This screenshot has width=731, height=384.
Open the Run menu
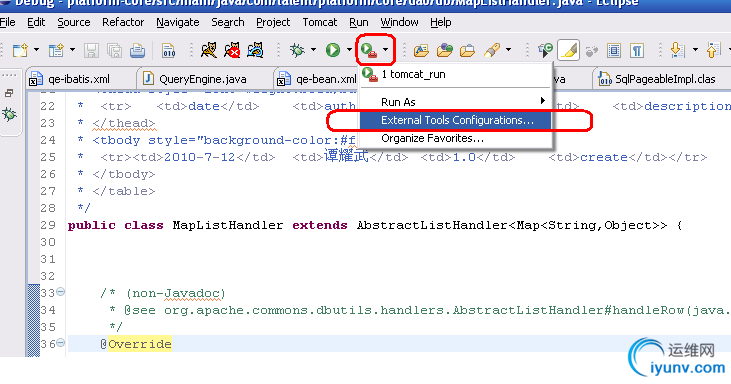coord(359,22)
